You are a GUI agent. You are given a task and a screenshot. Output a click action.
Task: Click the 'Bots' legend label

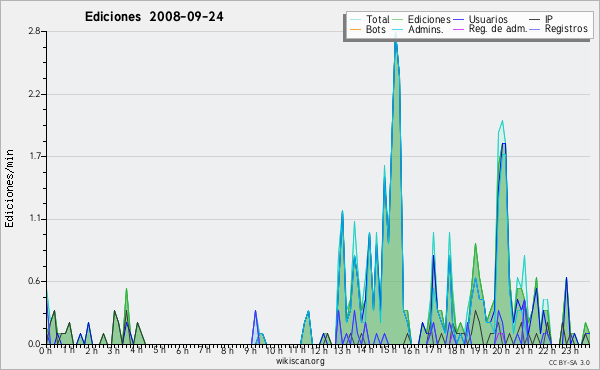376,29
